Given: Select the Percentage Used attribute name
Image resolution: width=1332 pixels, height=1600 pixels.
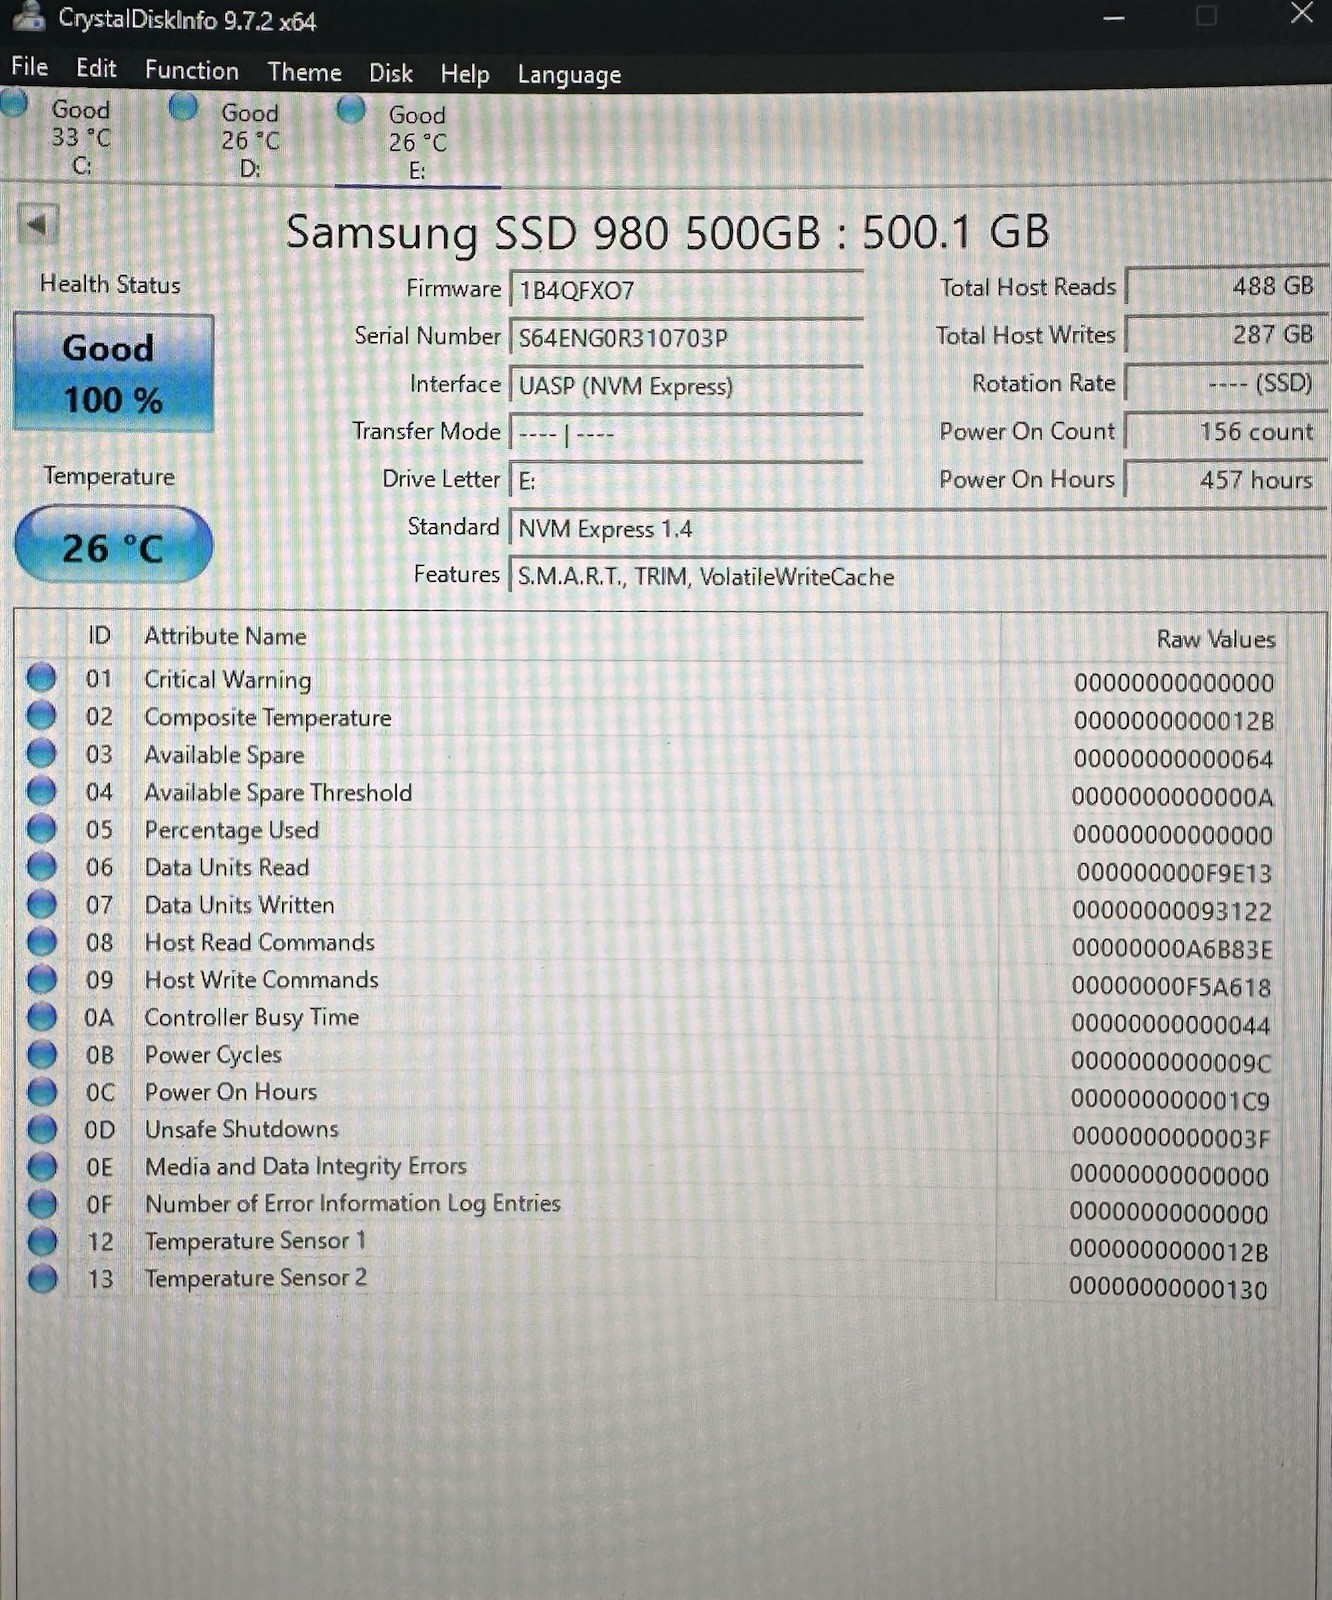Looking at the screenshot, I should click(x=232, y=830).
